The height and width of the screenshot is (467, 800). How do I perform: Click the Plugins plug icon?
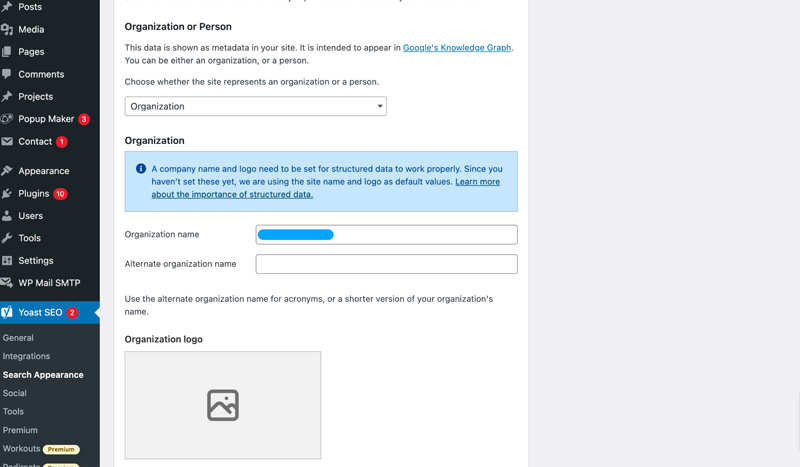point(7,193)
